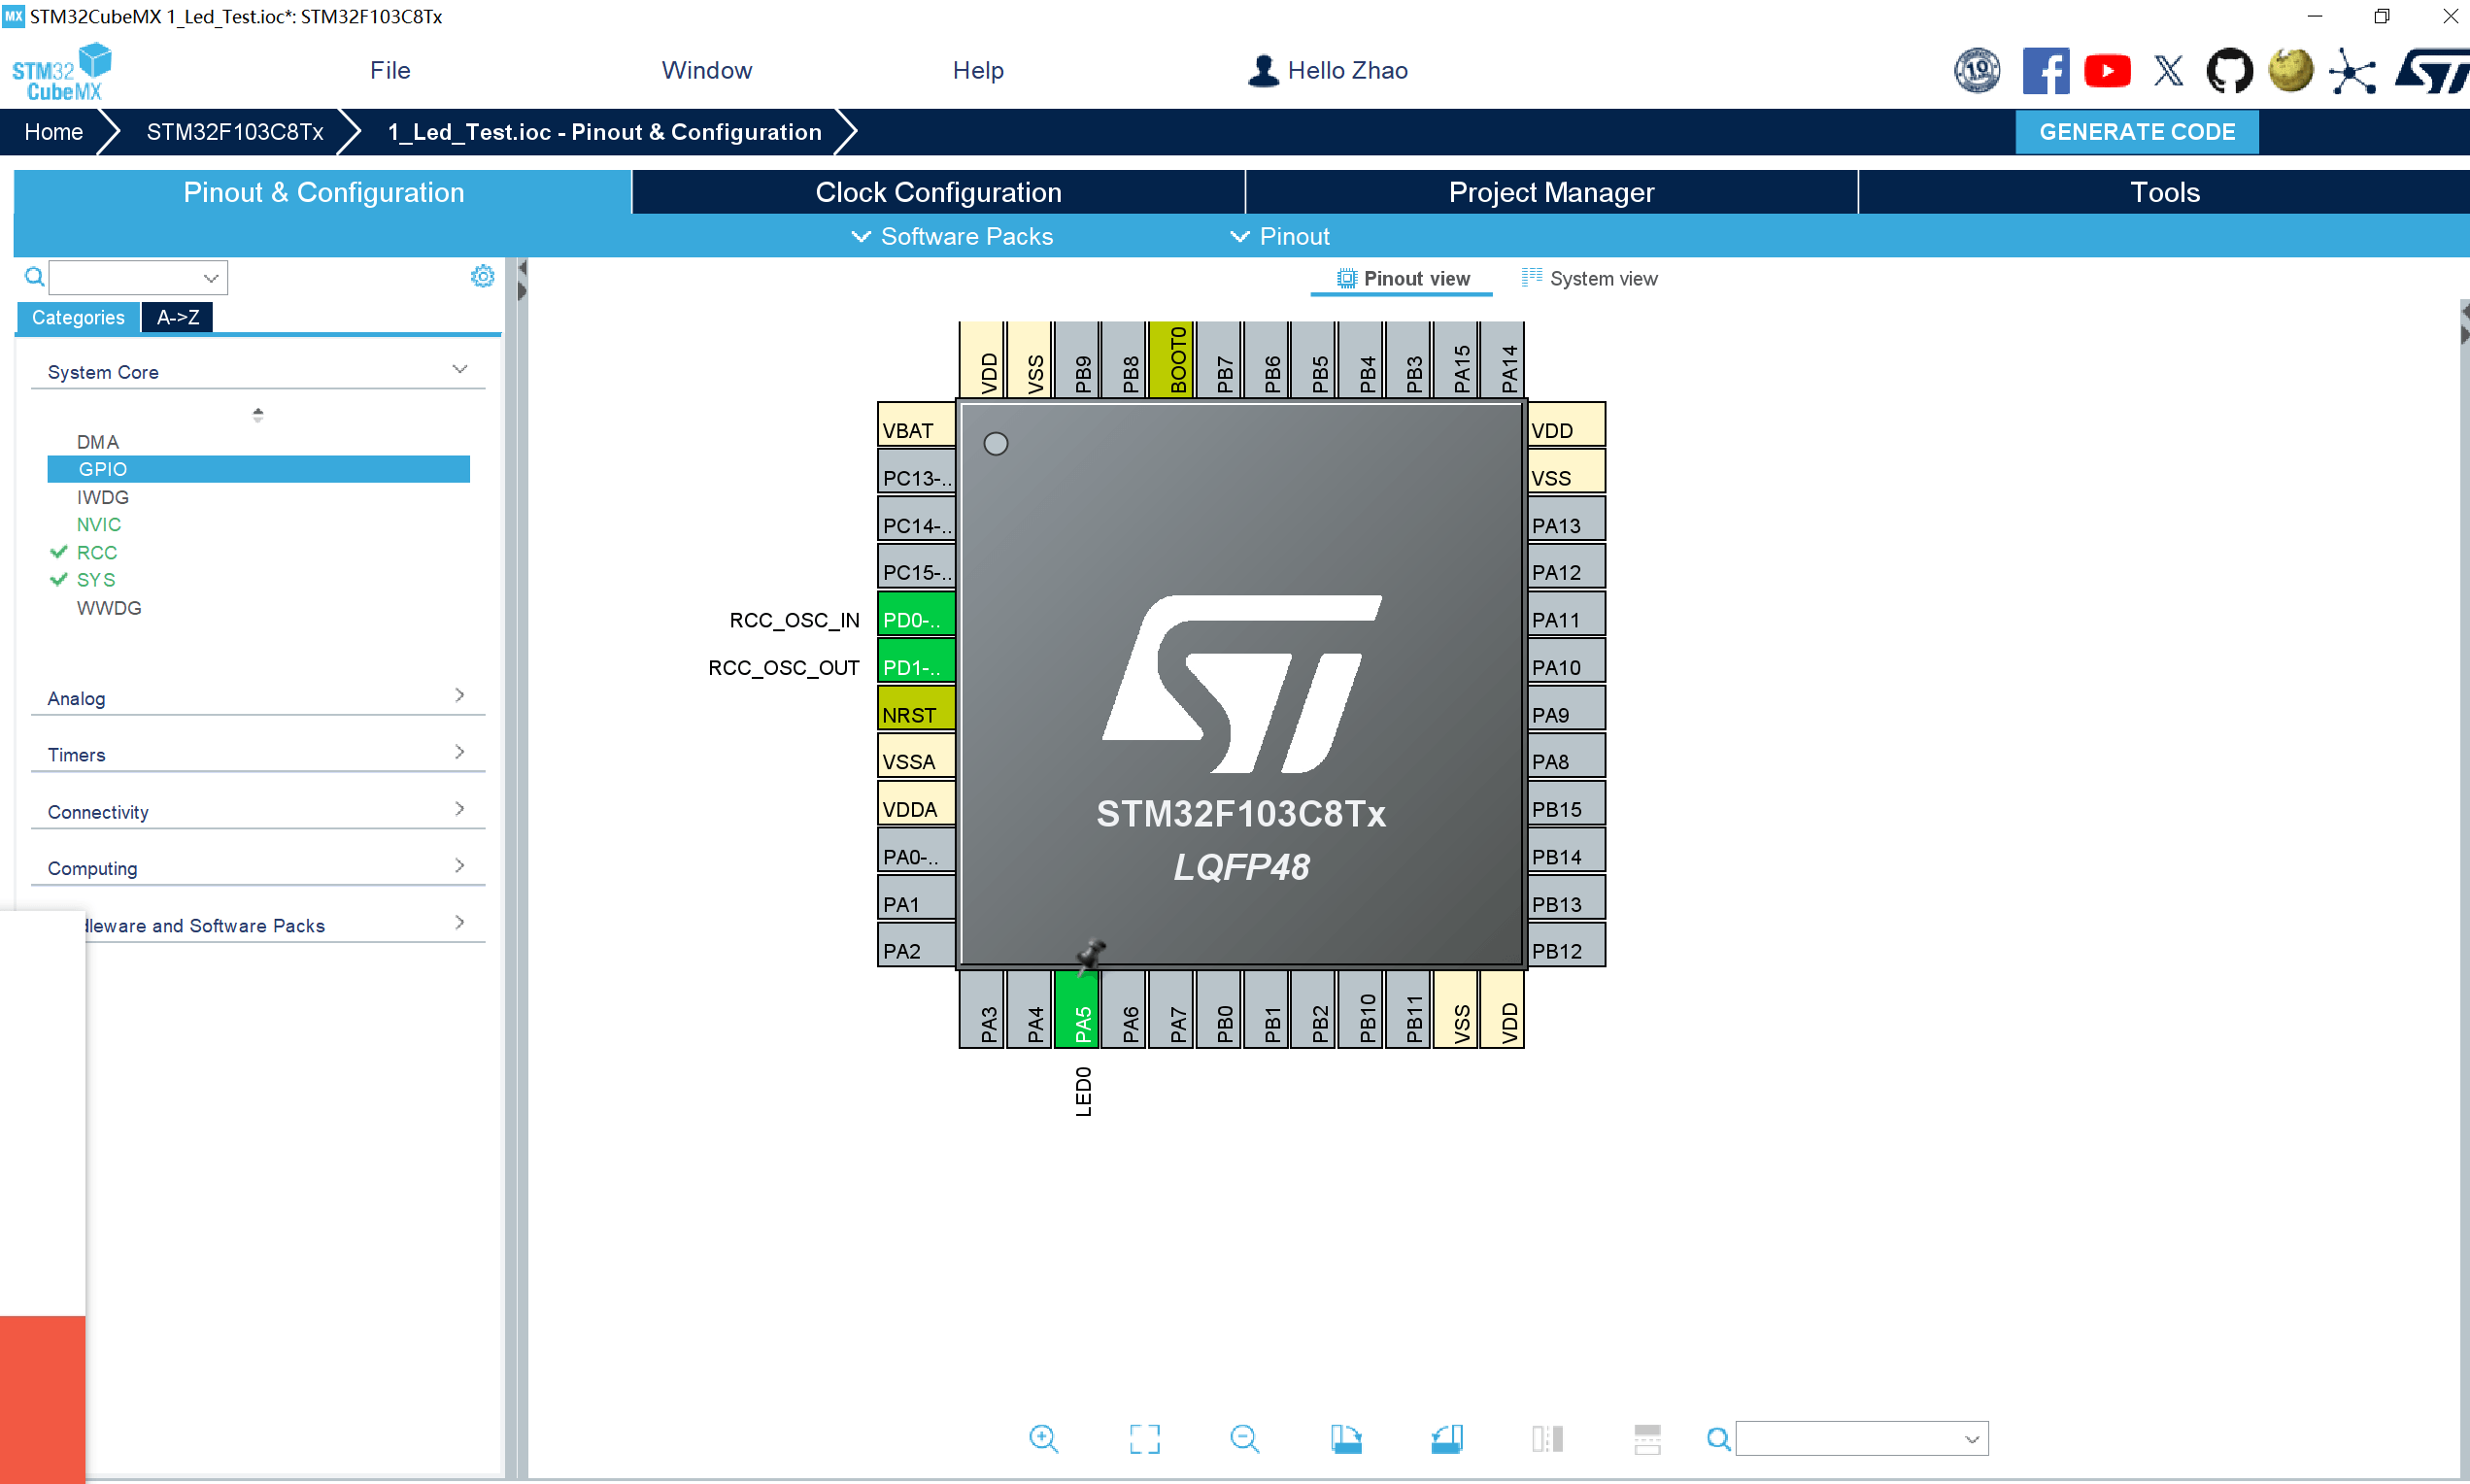The width and height of the screenshot is (2470, 1484).
Task: Click the fit-to-screen bracket icon
Action: 1144,1438
